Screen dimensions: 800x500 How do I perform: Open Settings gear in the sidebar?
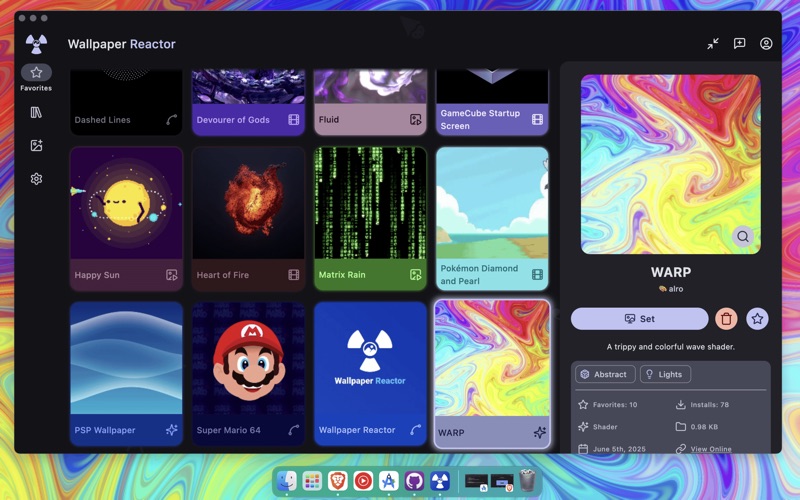tap(36, 179)
